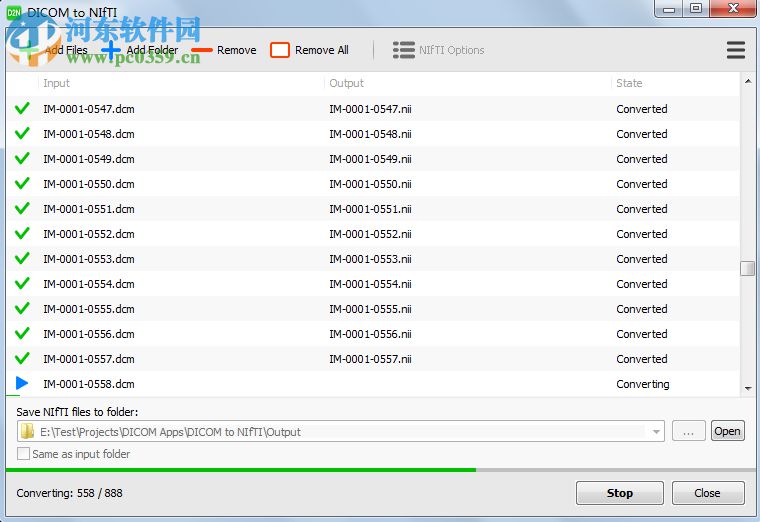Screen dimensions: 760x522
Task: Expand the output folder path dropdown
Action: (x=656, y=431)
